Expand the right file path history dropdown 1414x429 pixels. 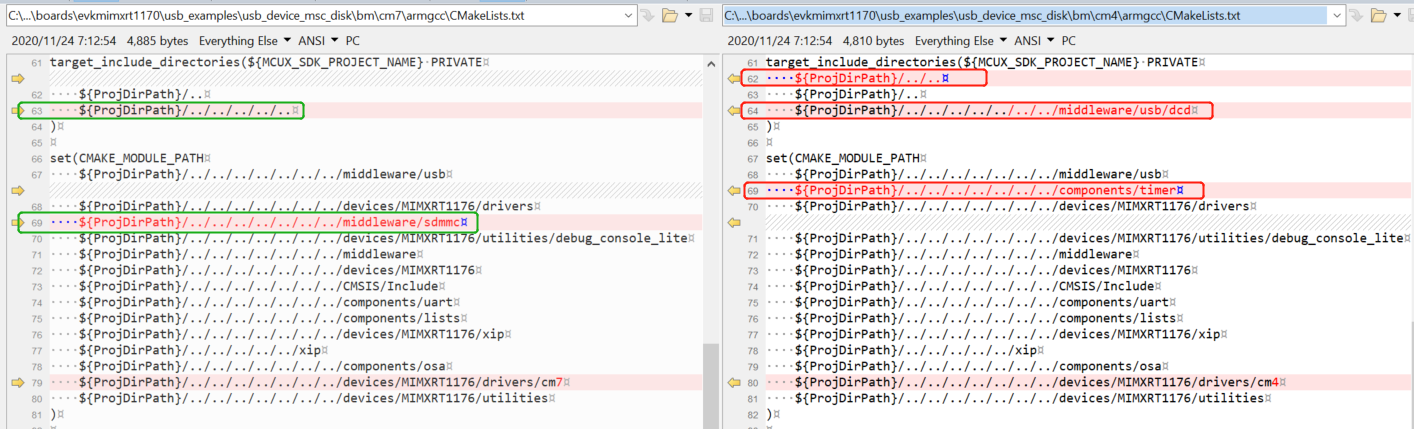tap(1337, 16)
